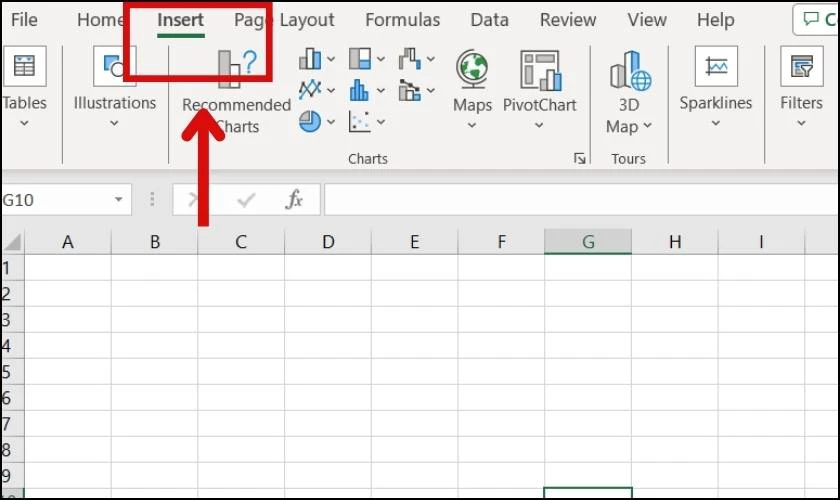Expand the Sparklines dropdown chevron
Image resolution: width=840 pixels, height=500 pixels.
tap(716, 123)
